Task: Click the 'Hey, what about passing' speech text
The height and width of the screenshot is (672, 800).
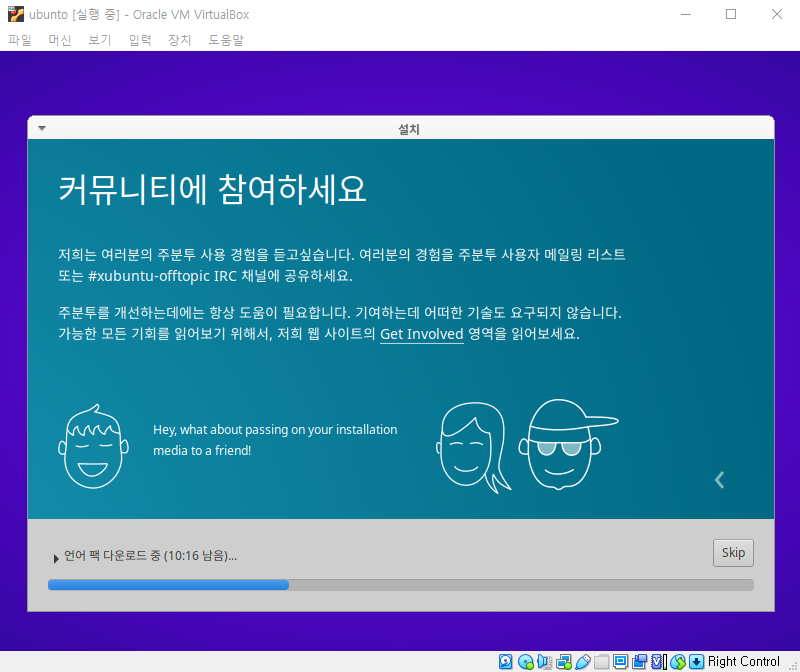Action: (x=275, y=440)
